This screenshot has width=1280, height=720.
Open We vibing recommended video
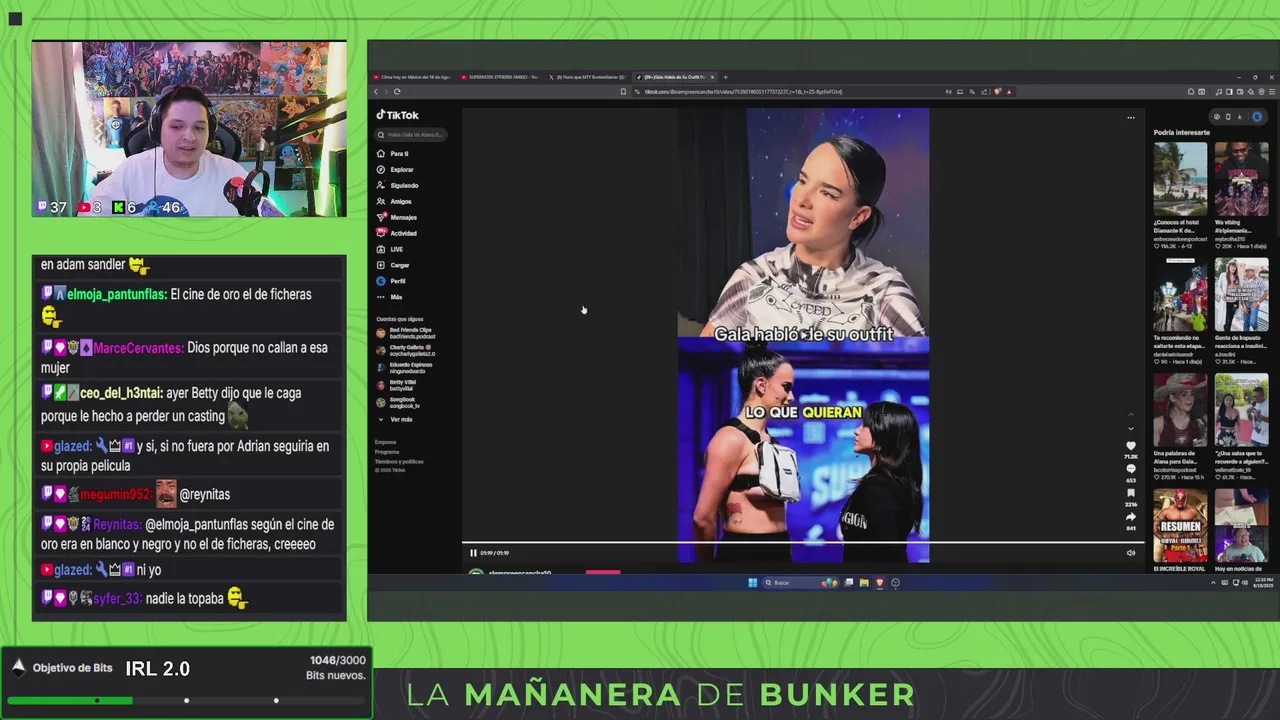coord(1242,179)
